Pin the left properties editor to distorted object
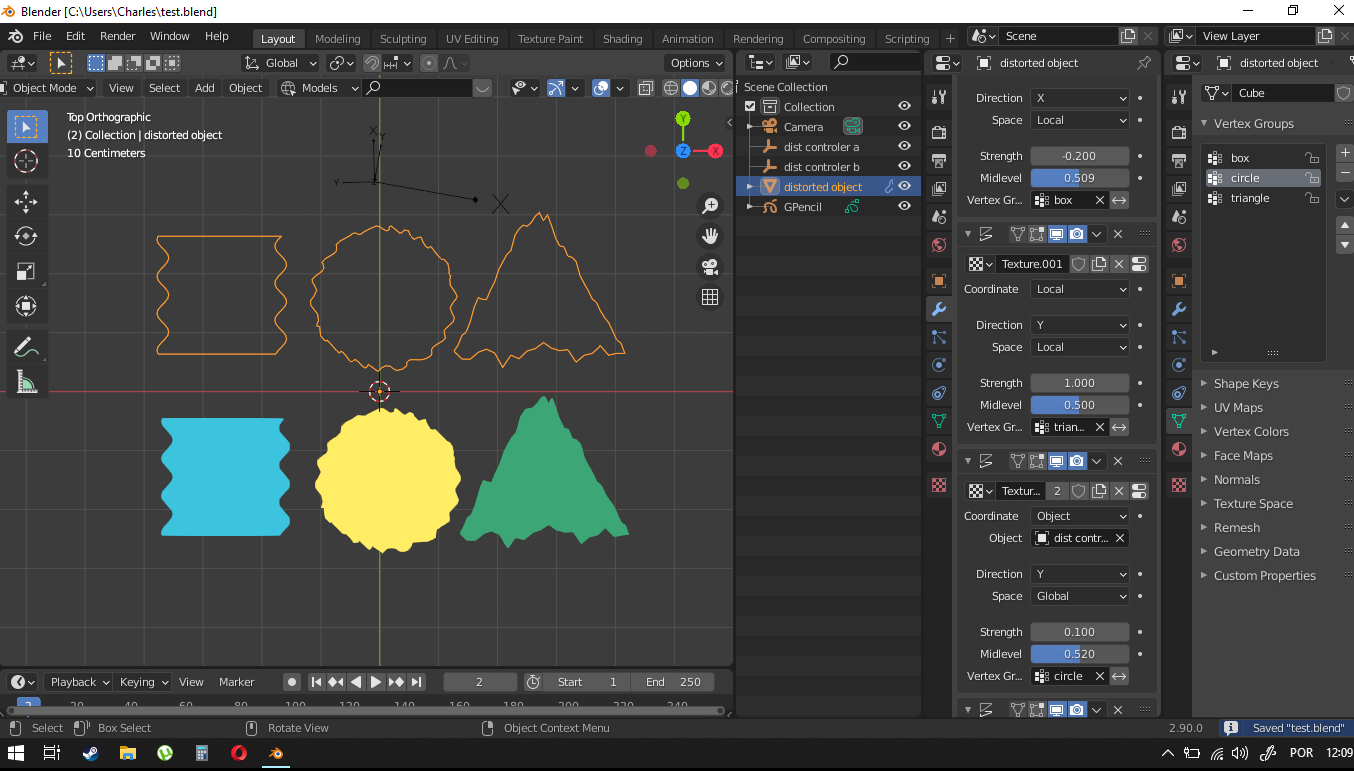This screenshot has width=1354, height=772. (1144, 63)
